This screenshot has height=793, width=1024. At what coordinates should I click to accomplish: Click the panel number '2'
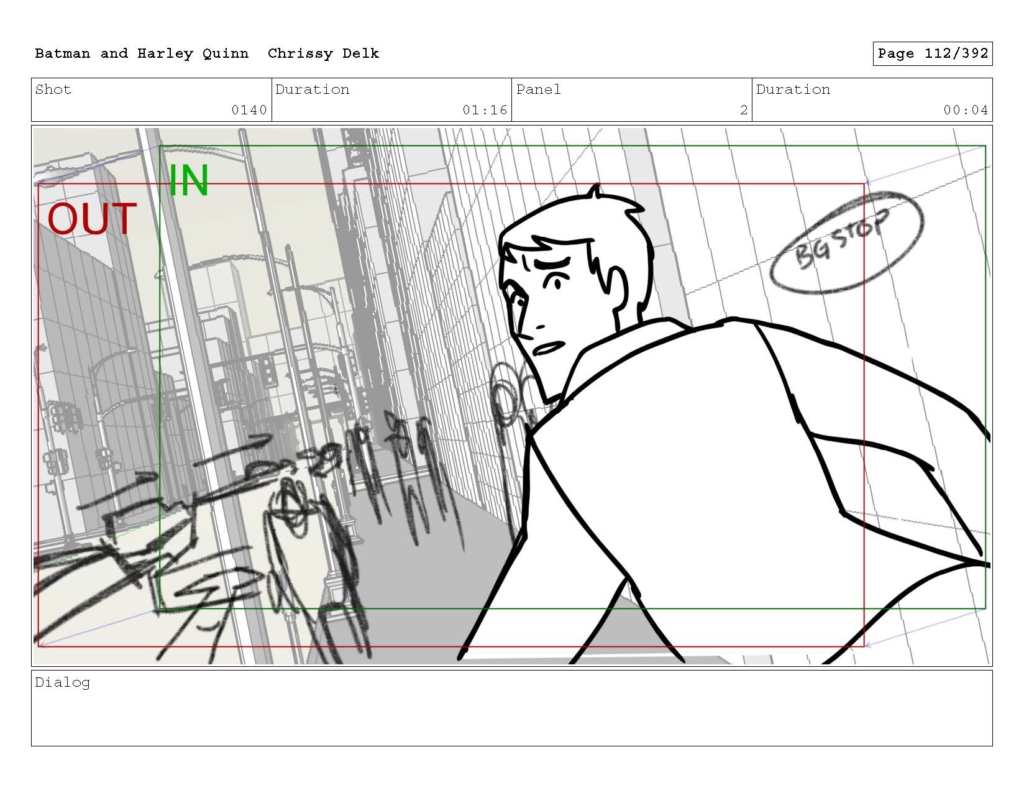(743, 110)
